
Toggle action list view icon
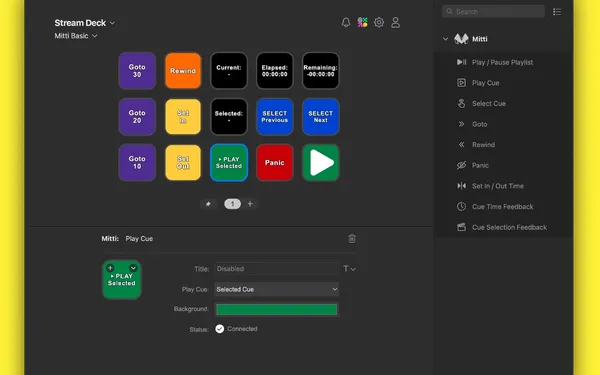pos(557,12)
